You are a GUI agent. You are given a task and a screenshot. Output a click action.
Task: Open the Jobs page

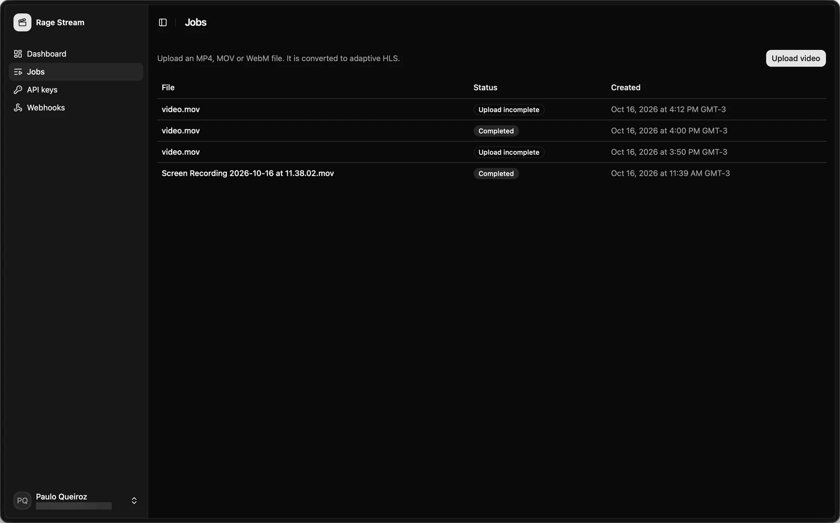click(x=76, y=72)
